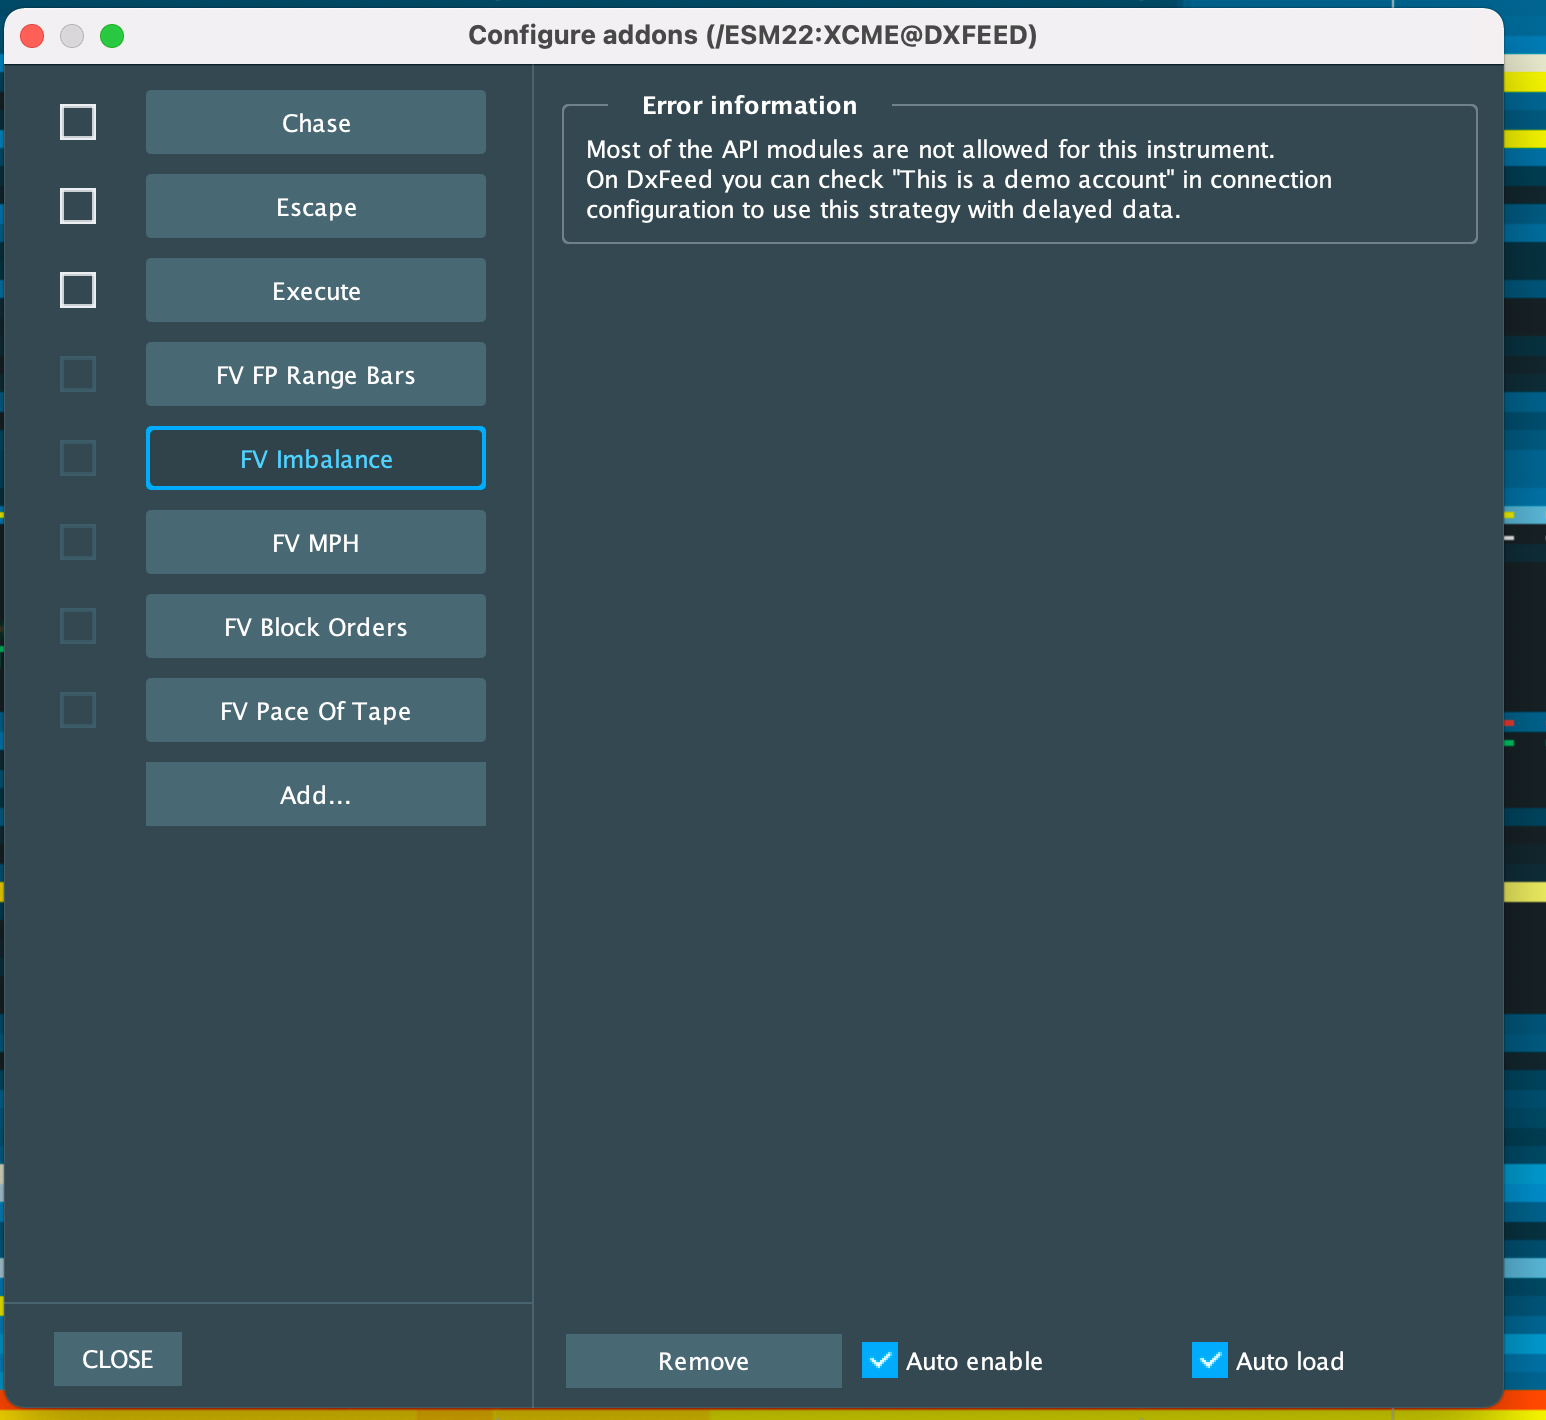Uncheck the Auto enable option
1546x1420 pixels.
click(x=880, y=1360)
